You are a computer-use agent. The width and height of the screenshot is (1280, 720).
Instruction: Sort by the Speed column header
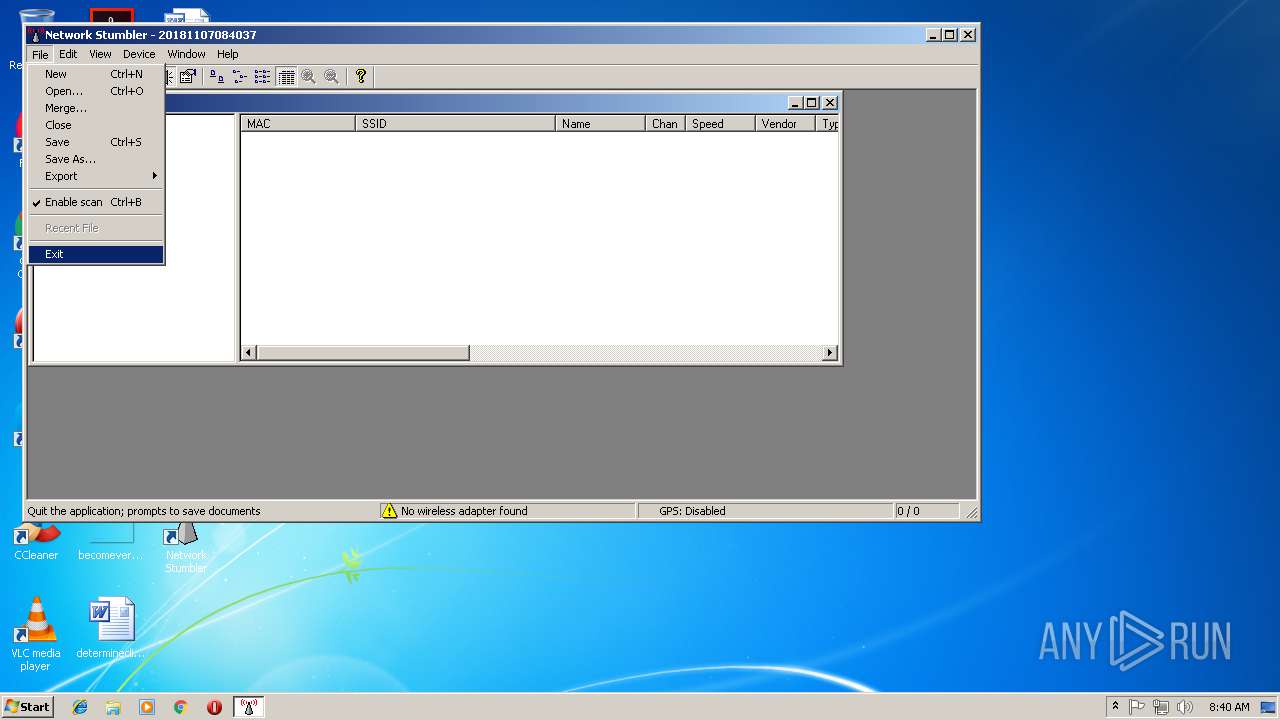click(720, 124)
